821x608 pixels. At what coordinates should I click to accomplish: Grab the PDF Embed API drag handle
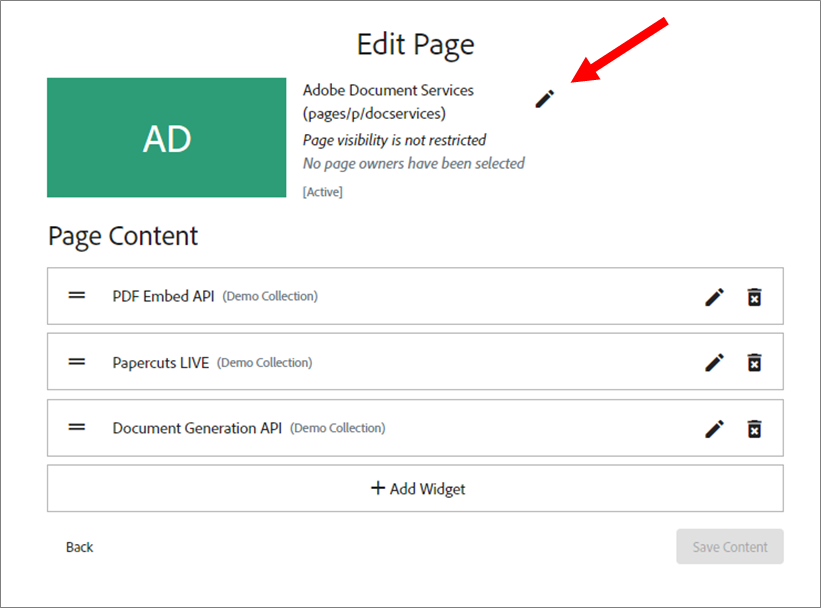point(76,296)
